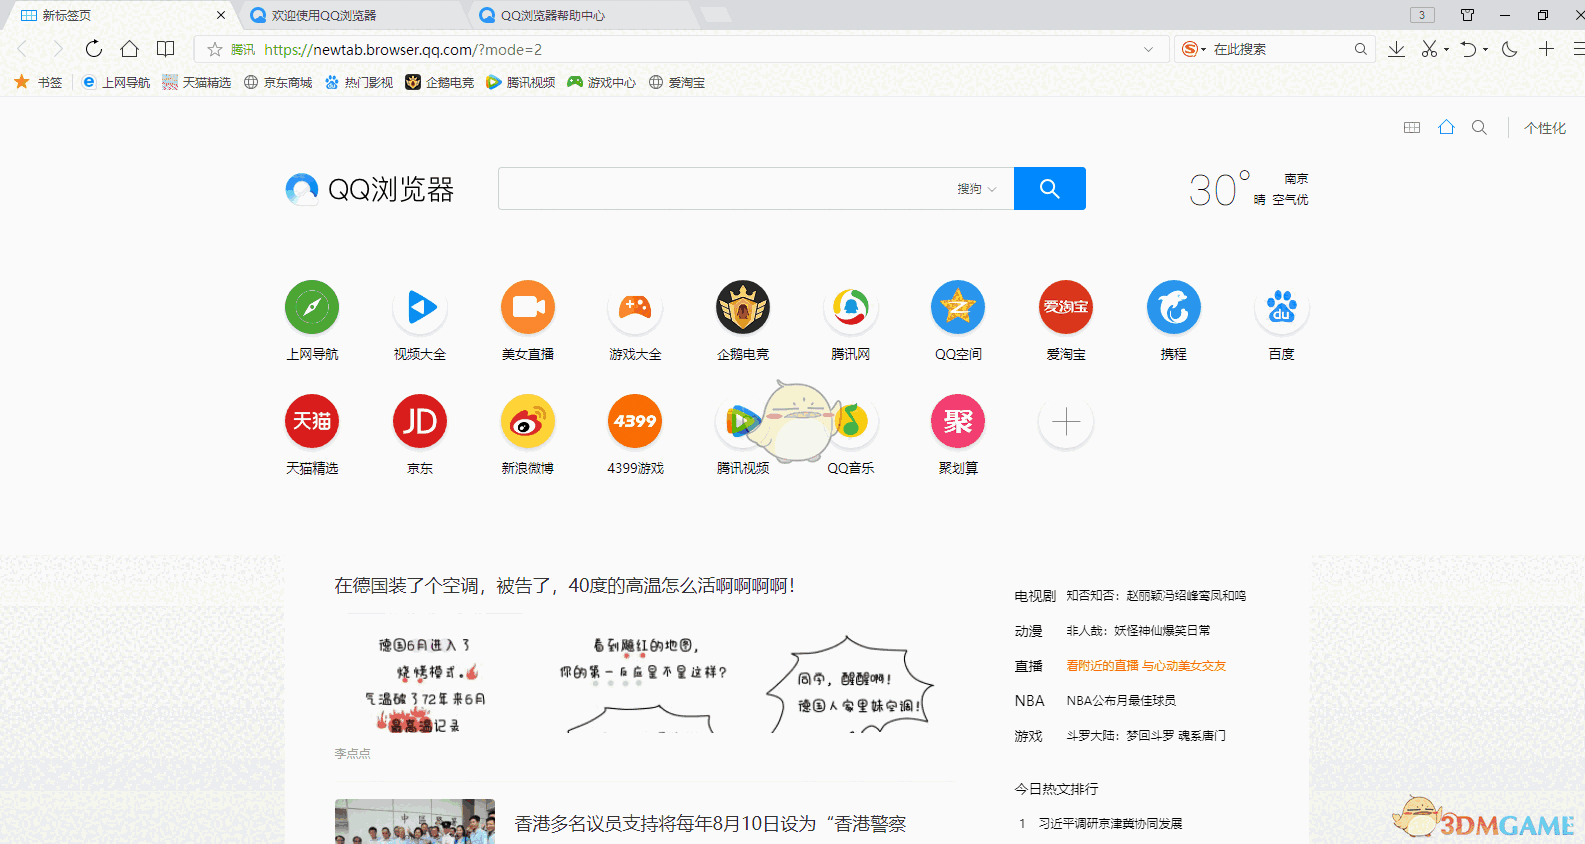
Task: Open the 游戏大全 gamepad tile
Action: pyautogui.click(x=635, y=307)
